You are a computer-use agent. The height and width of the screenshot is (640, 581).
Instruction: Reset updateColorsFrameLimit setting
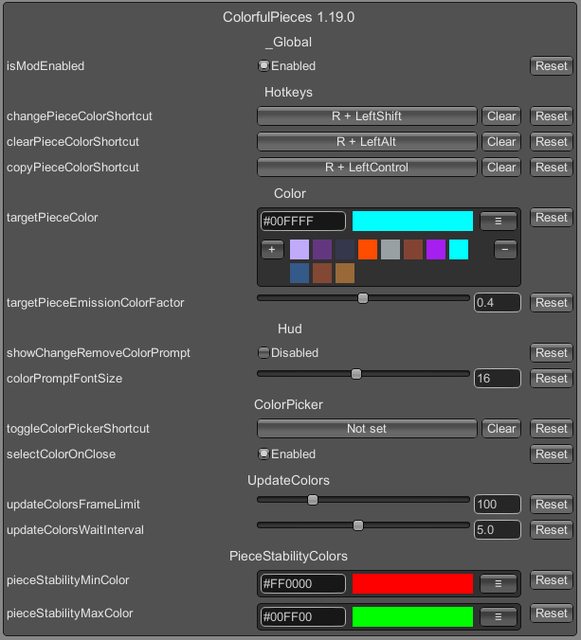551,504
